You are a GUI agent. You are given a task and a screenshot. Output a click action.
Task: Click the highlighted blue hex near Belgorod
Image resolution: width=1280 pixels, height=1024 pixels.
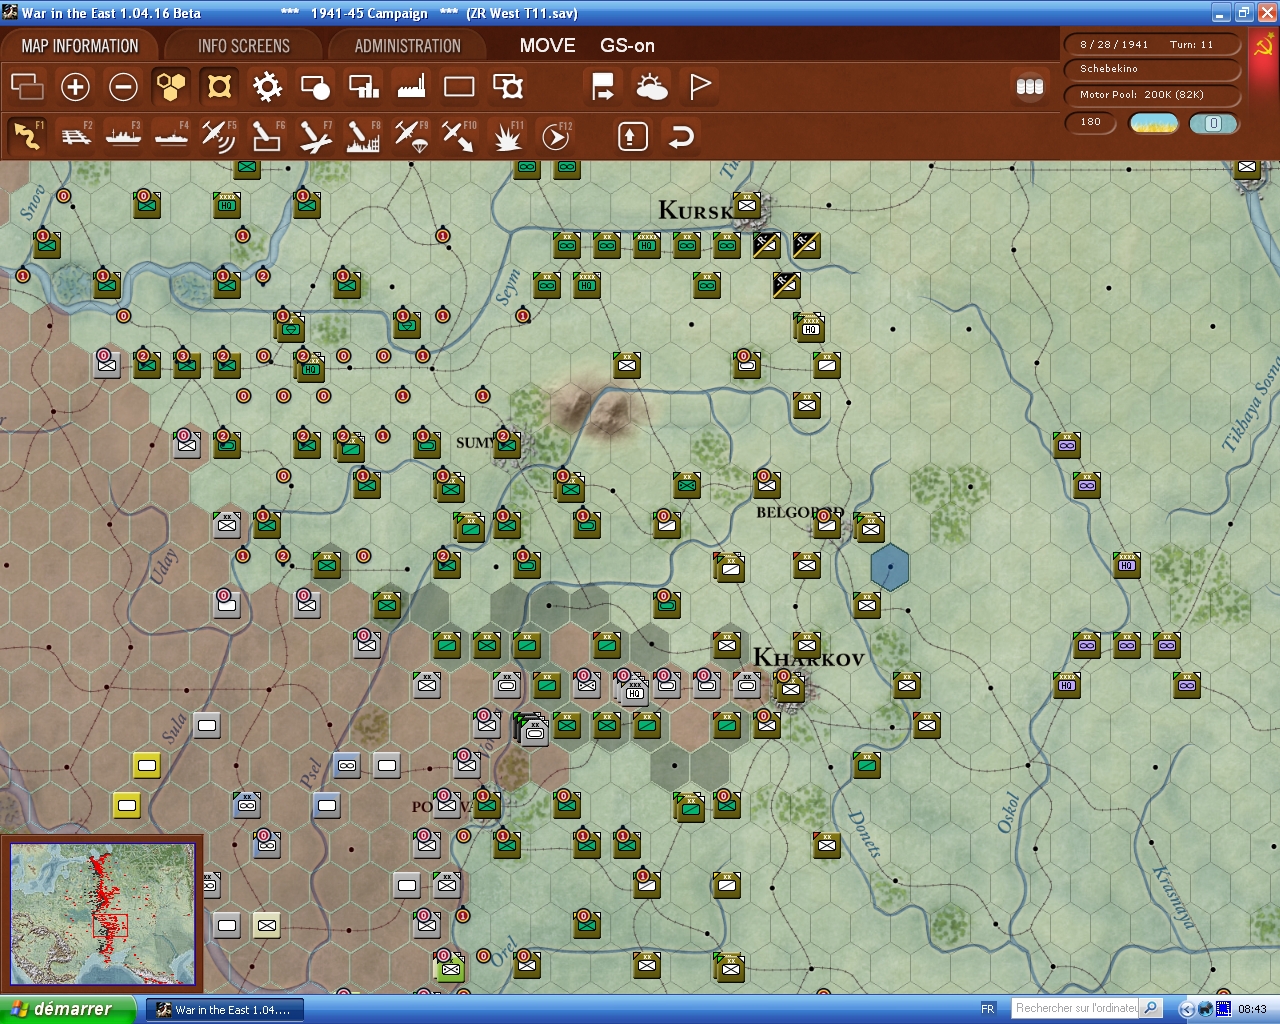[890, 567]
